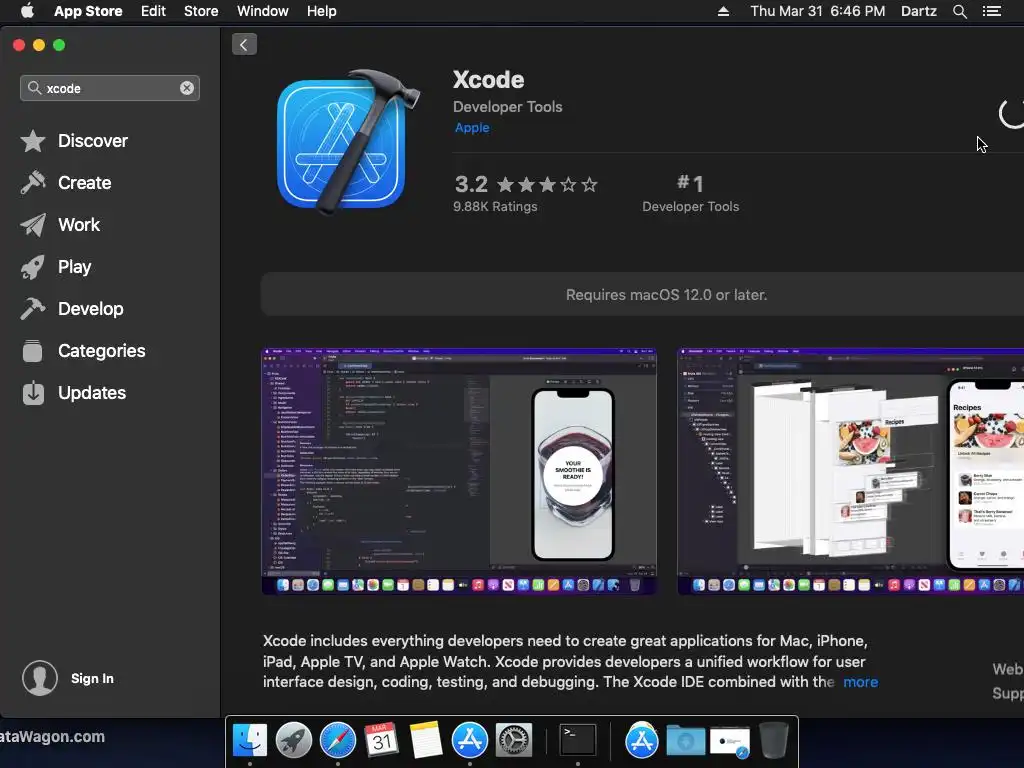Click the Developer Tools category under Xcode
Image resolution: width=1024 pixels, height=768 pixels.
507,107
